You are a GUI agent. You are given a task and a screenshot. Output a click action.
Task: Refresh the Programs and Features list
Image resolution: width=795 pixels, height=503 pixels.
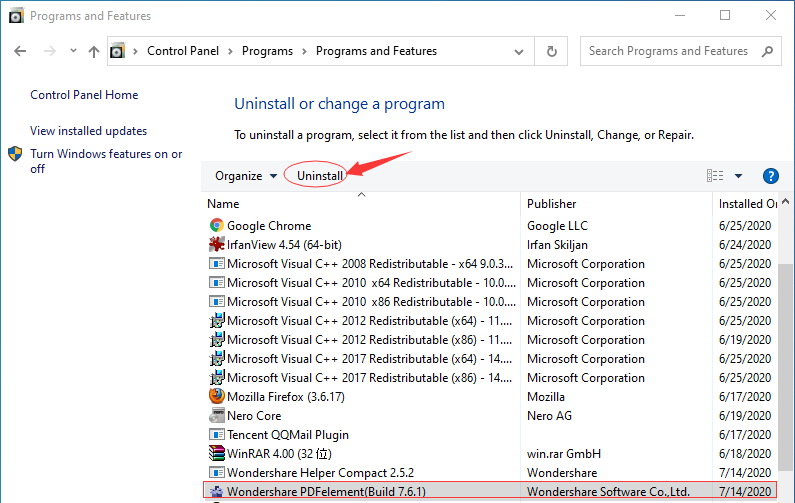[552, 51]
